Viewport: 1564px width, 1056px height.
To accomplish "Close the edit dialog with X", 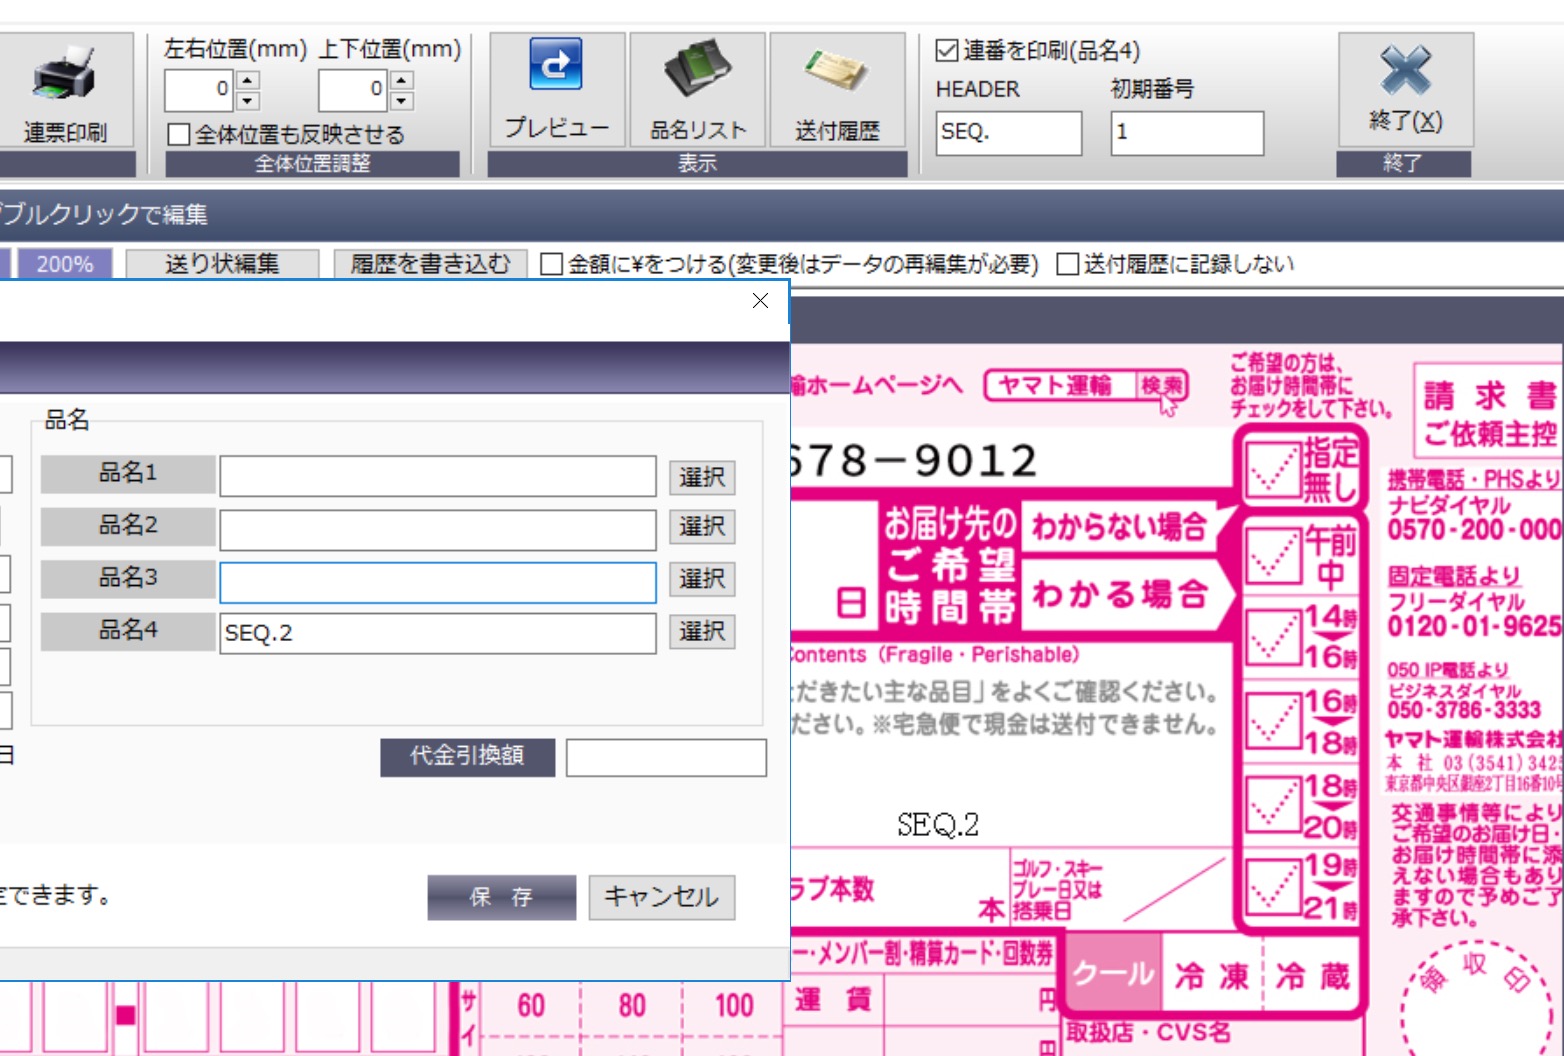I will pyautogui.click(x=760, y=300).
